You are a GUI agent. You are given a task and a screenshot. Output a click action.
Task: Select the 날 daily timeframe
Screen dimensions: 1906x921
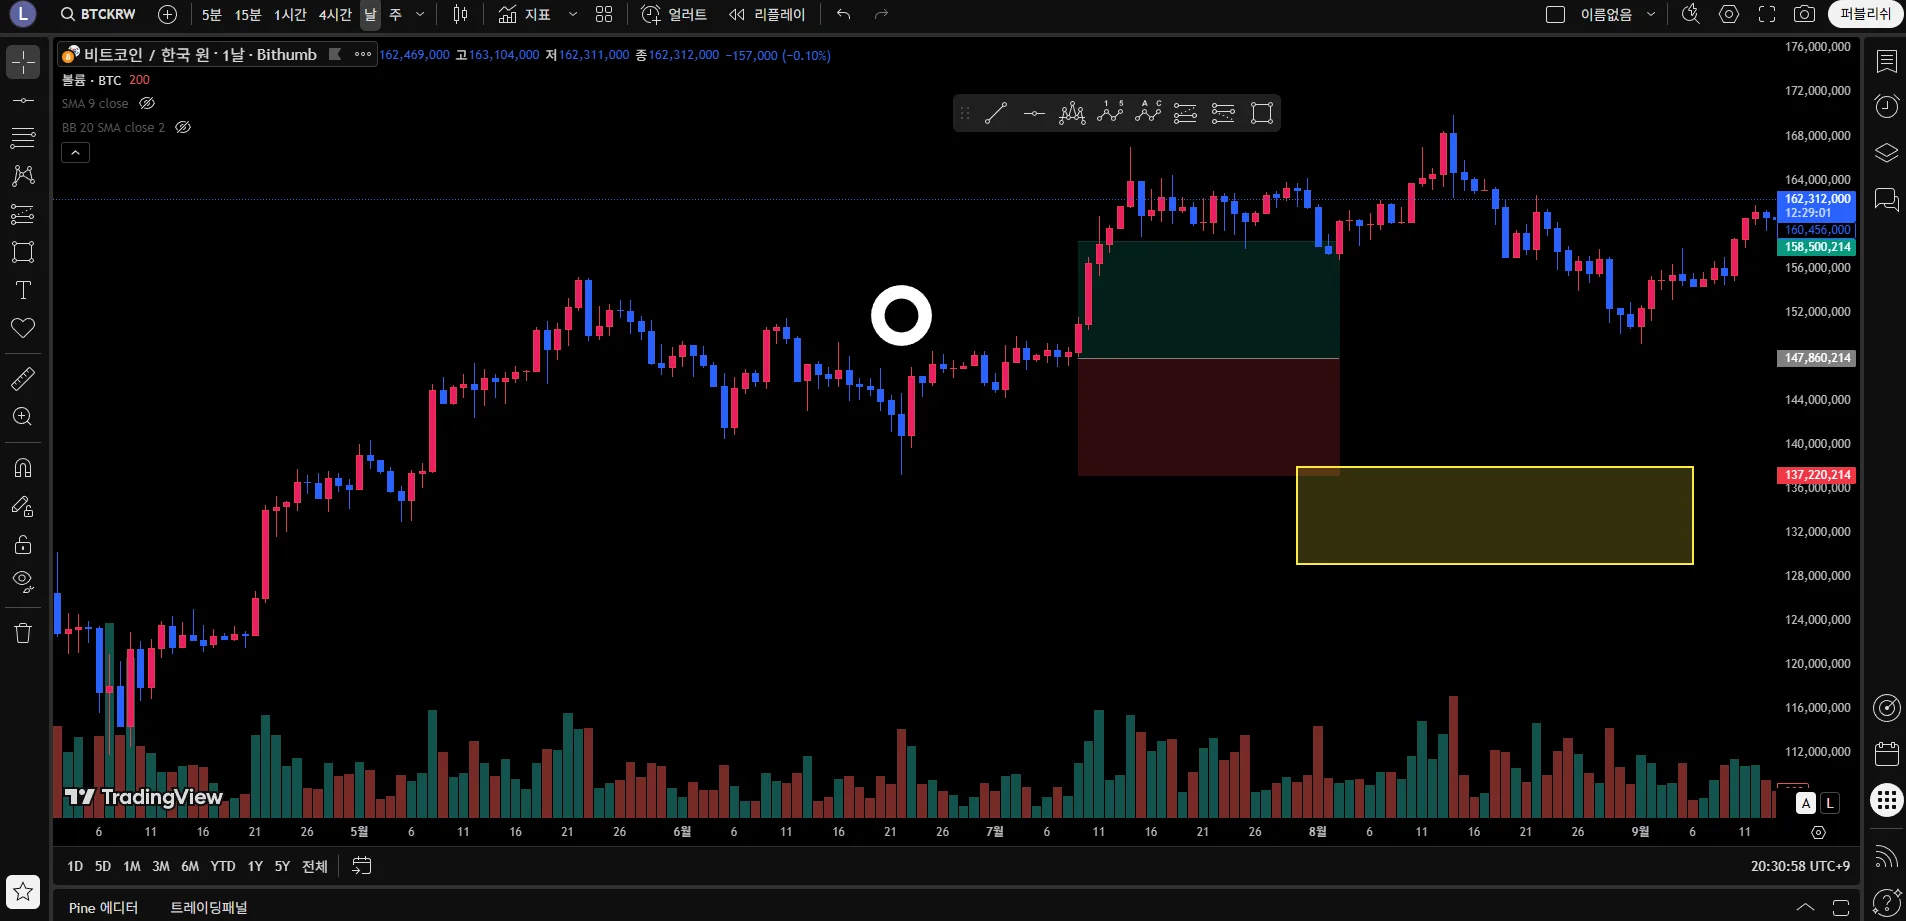pyautogui.click(x=370, y=14)
